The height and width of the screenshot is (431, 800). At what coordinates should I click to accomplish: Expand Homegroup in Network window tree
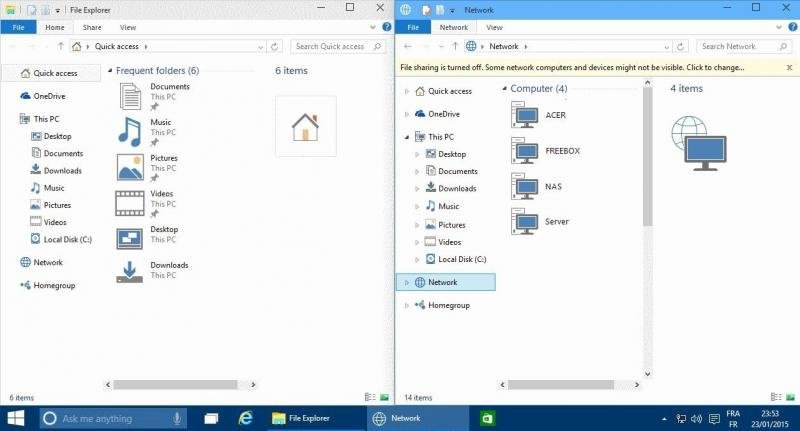pos(407,306)
